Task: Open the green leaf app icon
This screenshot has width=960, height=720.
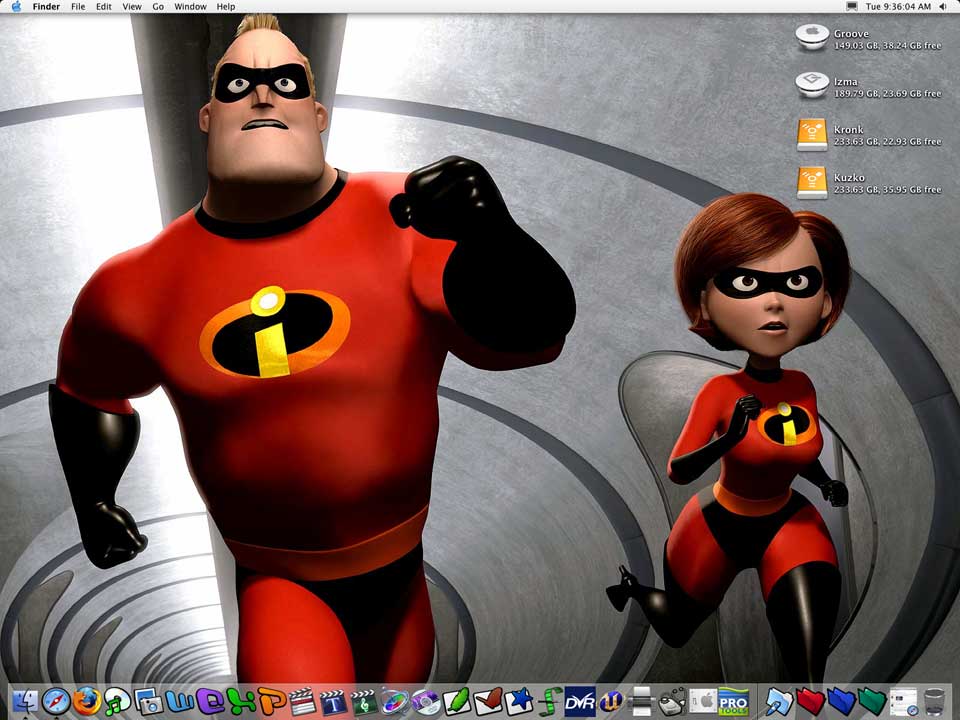Action: (457, 701)
